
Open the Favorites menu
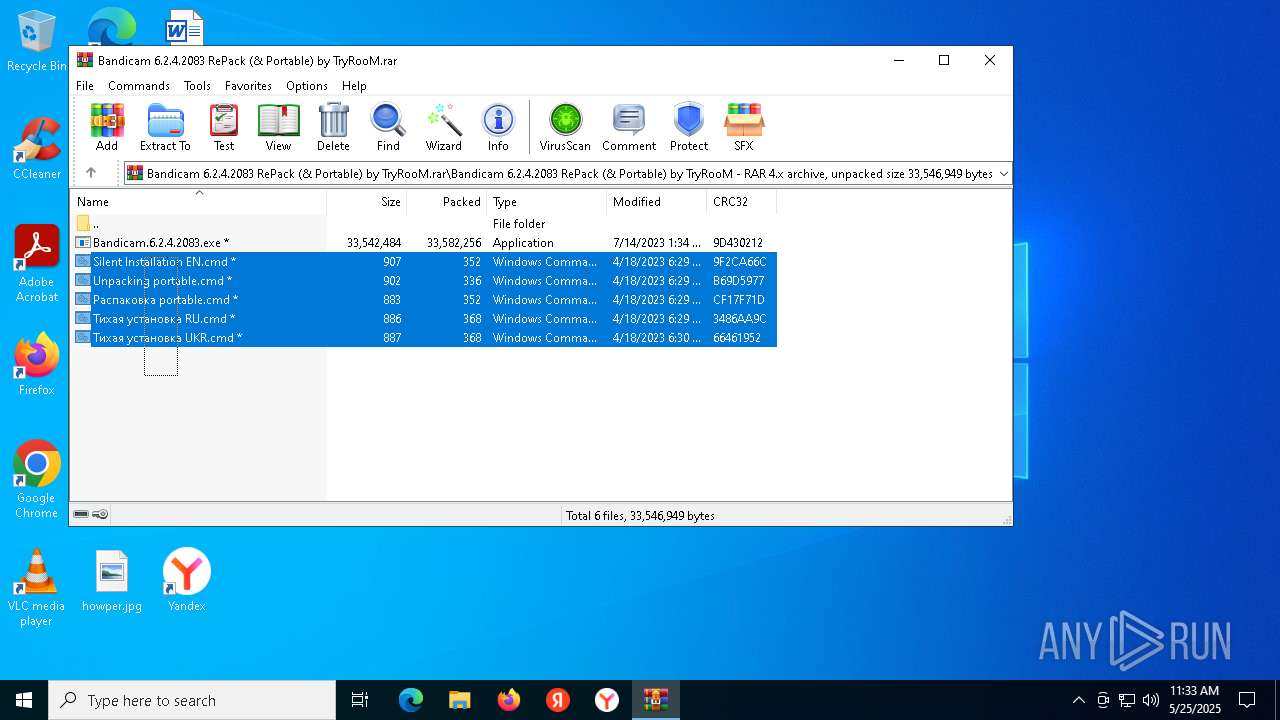tap(248, 86)
